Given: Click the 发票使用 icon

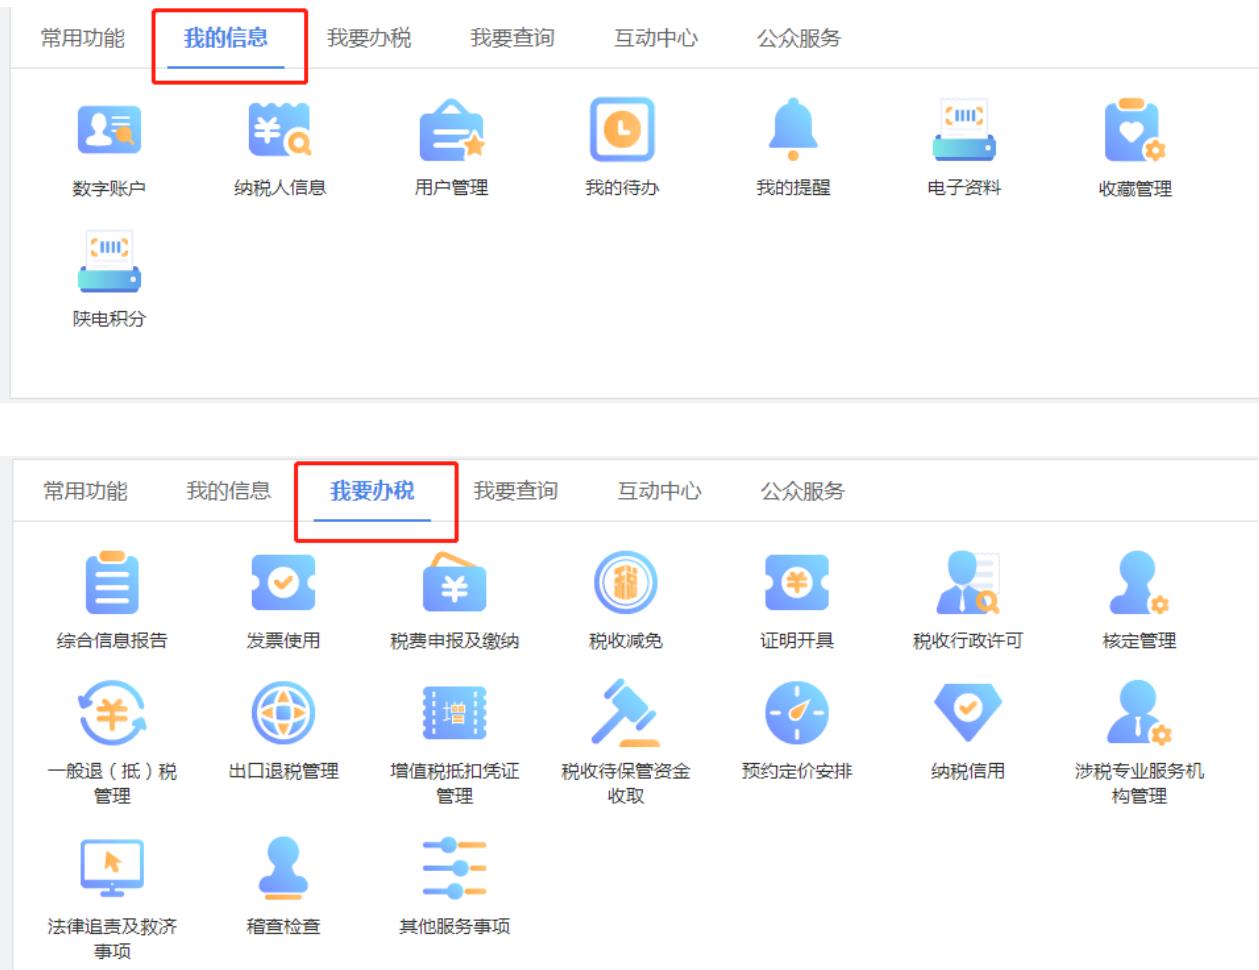Looking at the screenshot, I should (283, 583).
